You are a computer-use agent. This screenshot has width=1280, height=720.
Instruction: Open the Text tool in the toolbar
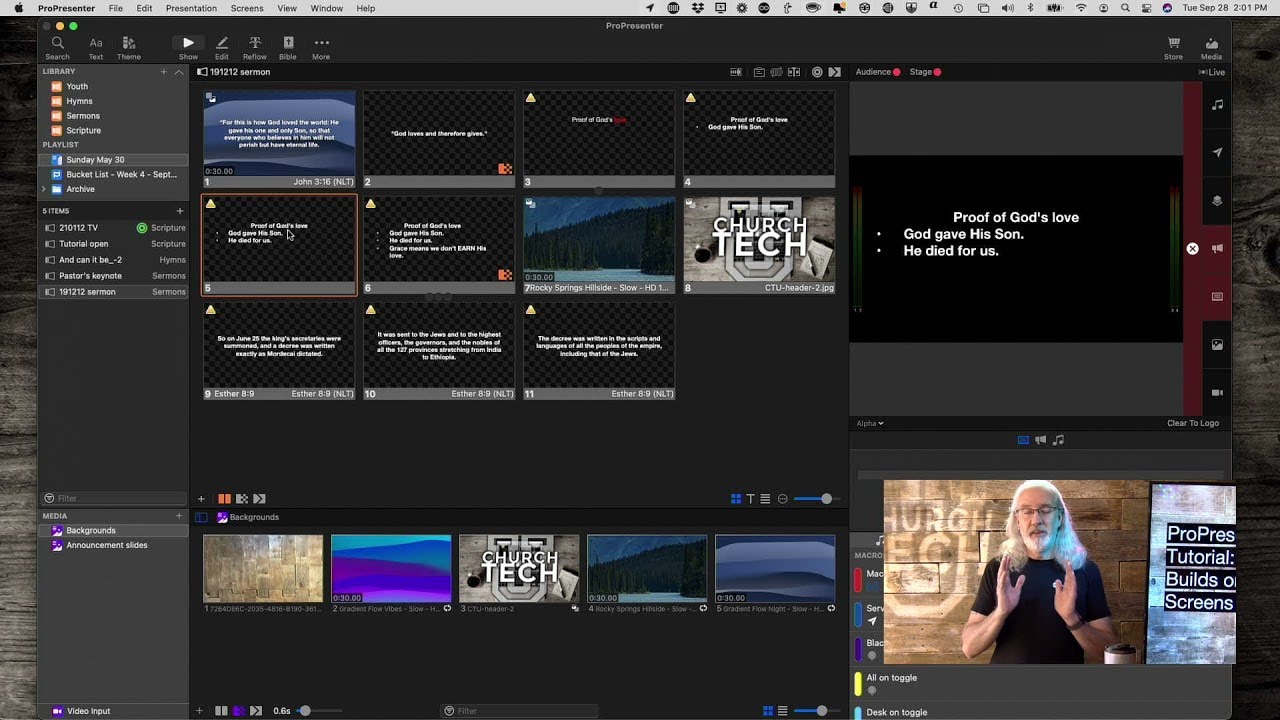96,48
